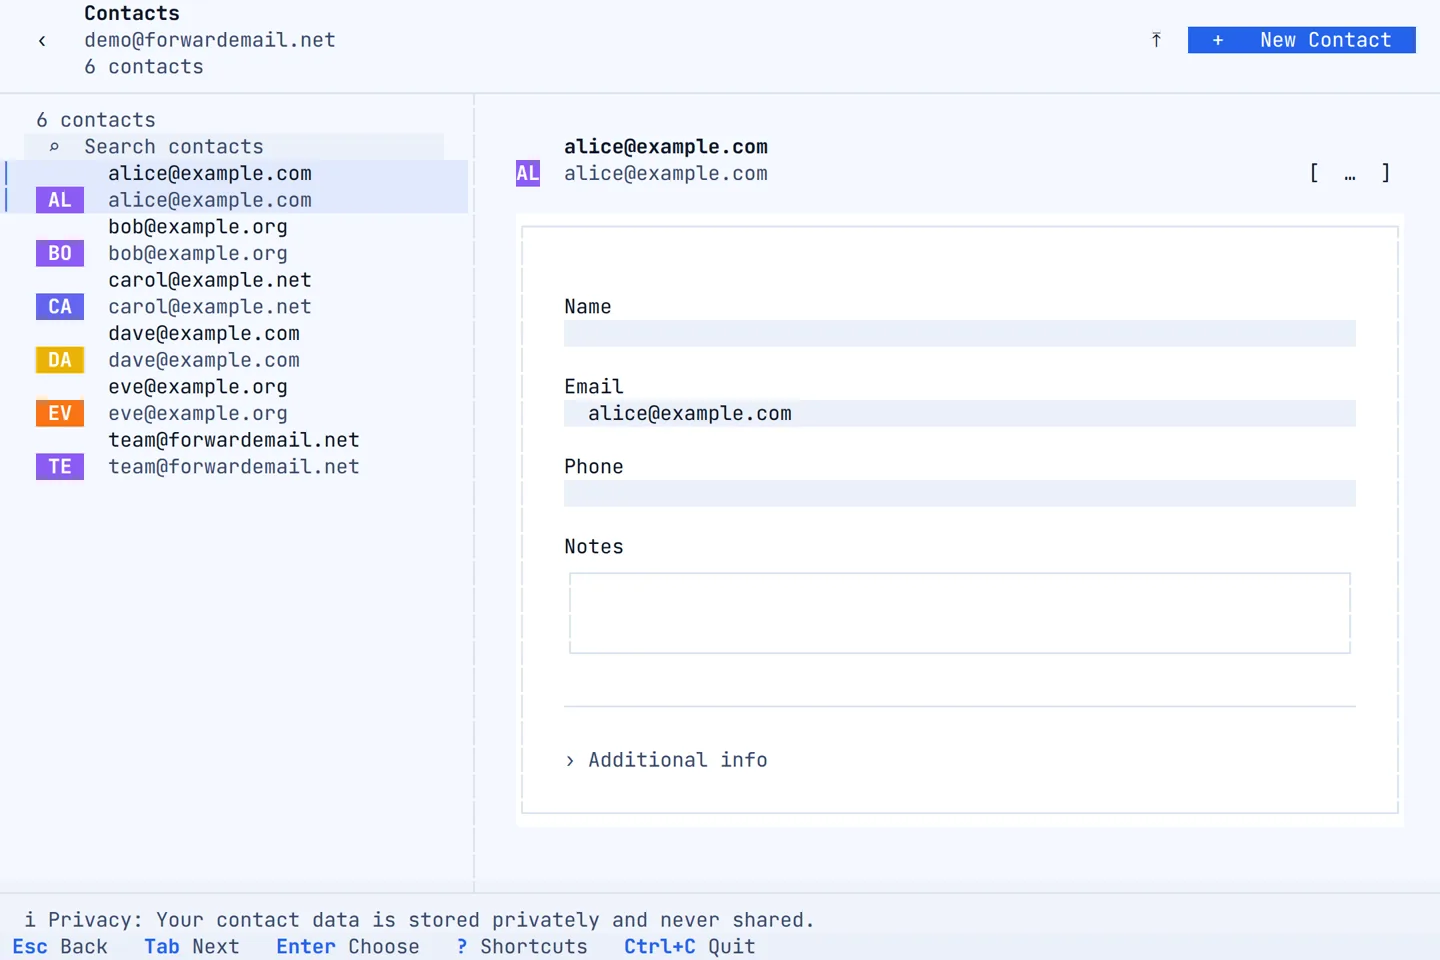
Task: Select the DA avatar for dave
Action: tap(60, 360)
